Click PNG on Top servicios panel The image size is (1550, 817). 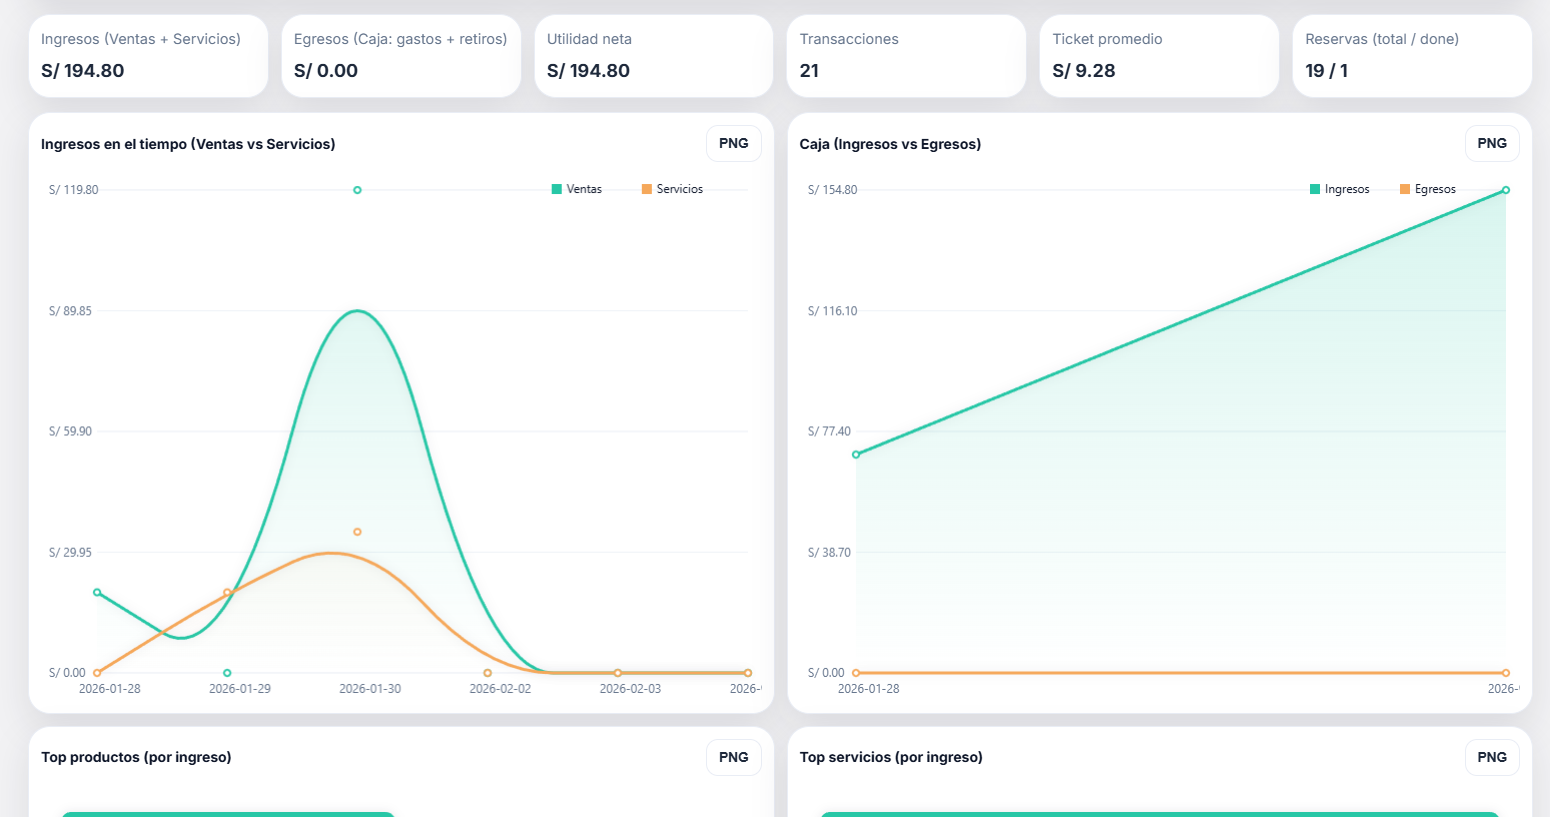coord(1491,757)
